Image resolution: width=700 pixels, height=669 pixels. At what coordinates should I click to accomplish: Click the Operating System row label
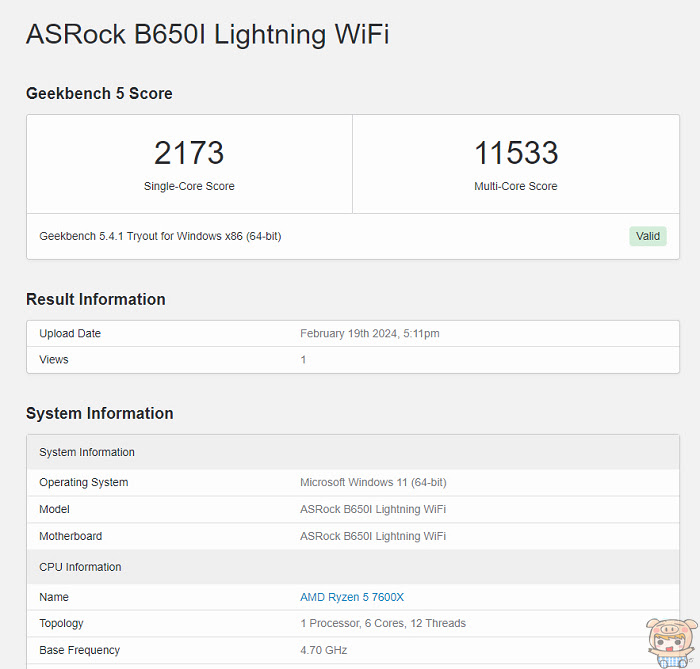coord(83,482)
